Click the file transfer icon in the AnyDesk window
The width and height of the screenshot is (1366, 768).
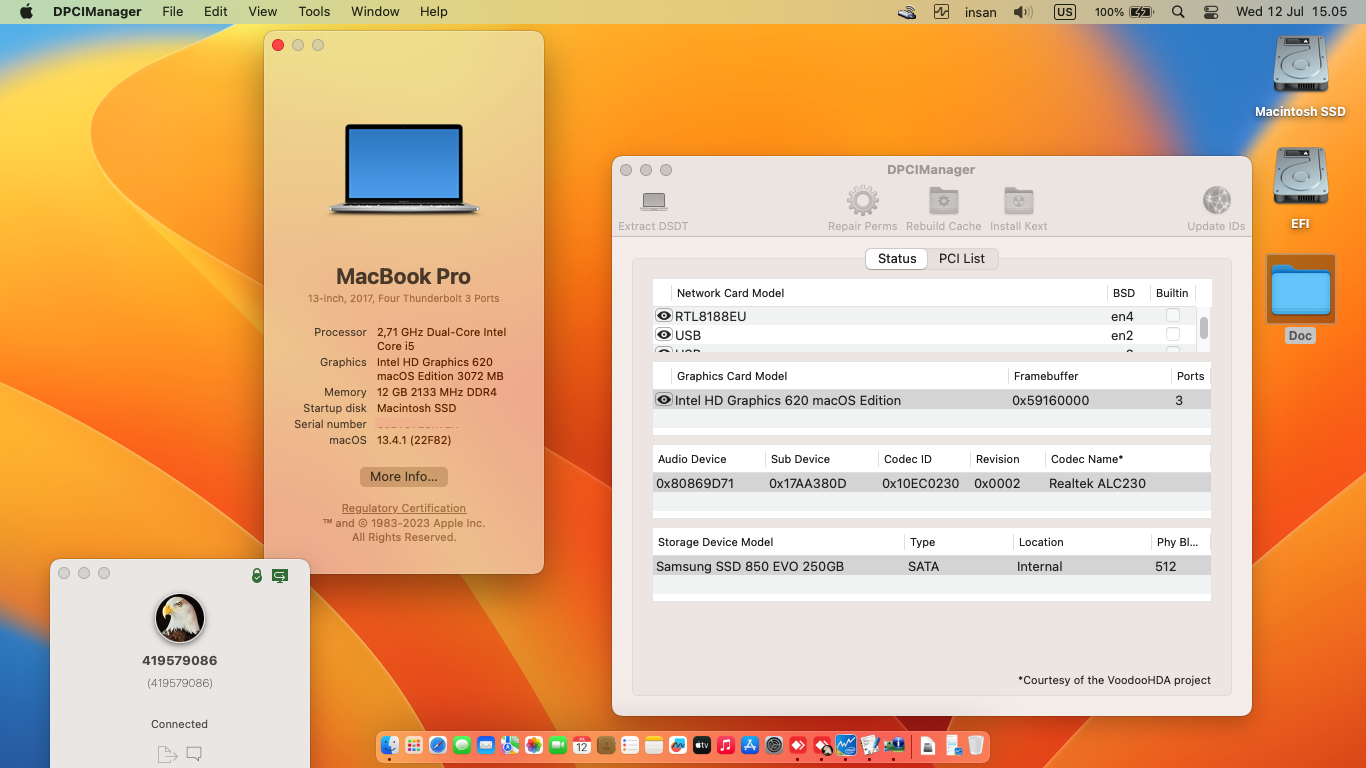(x=166, y=754)
